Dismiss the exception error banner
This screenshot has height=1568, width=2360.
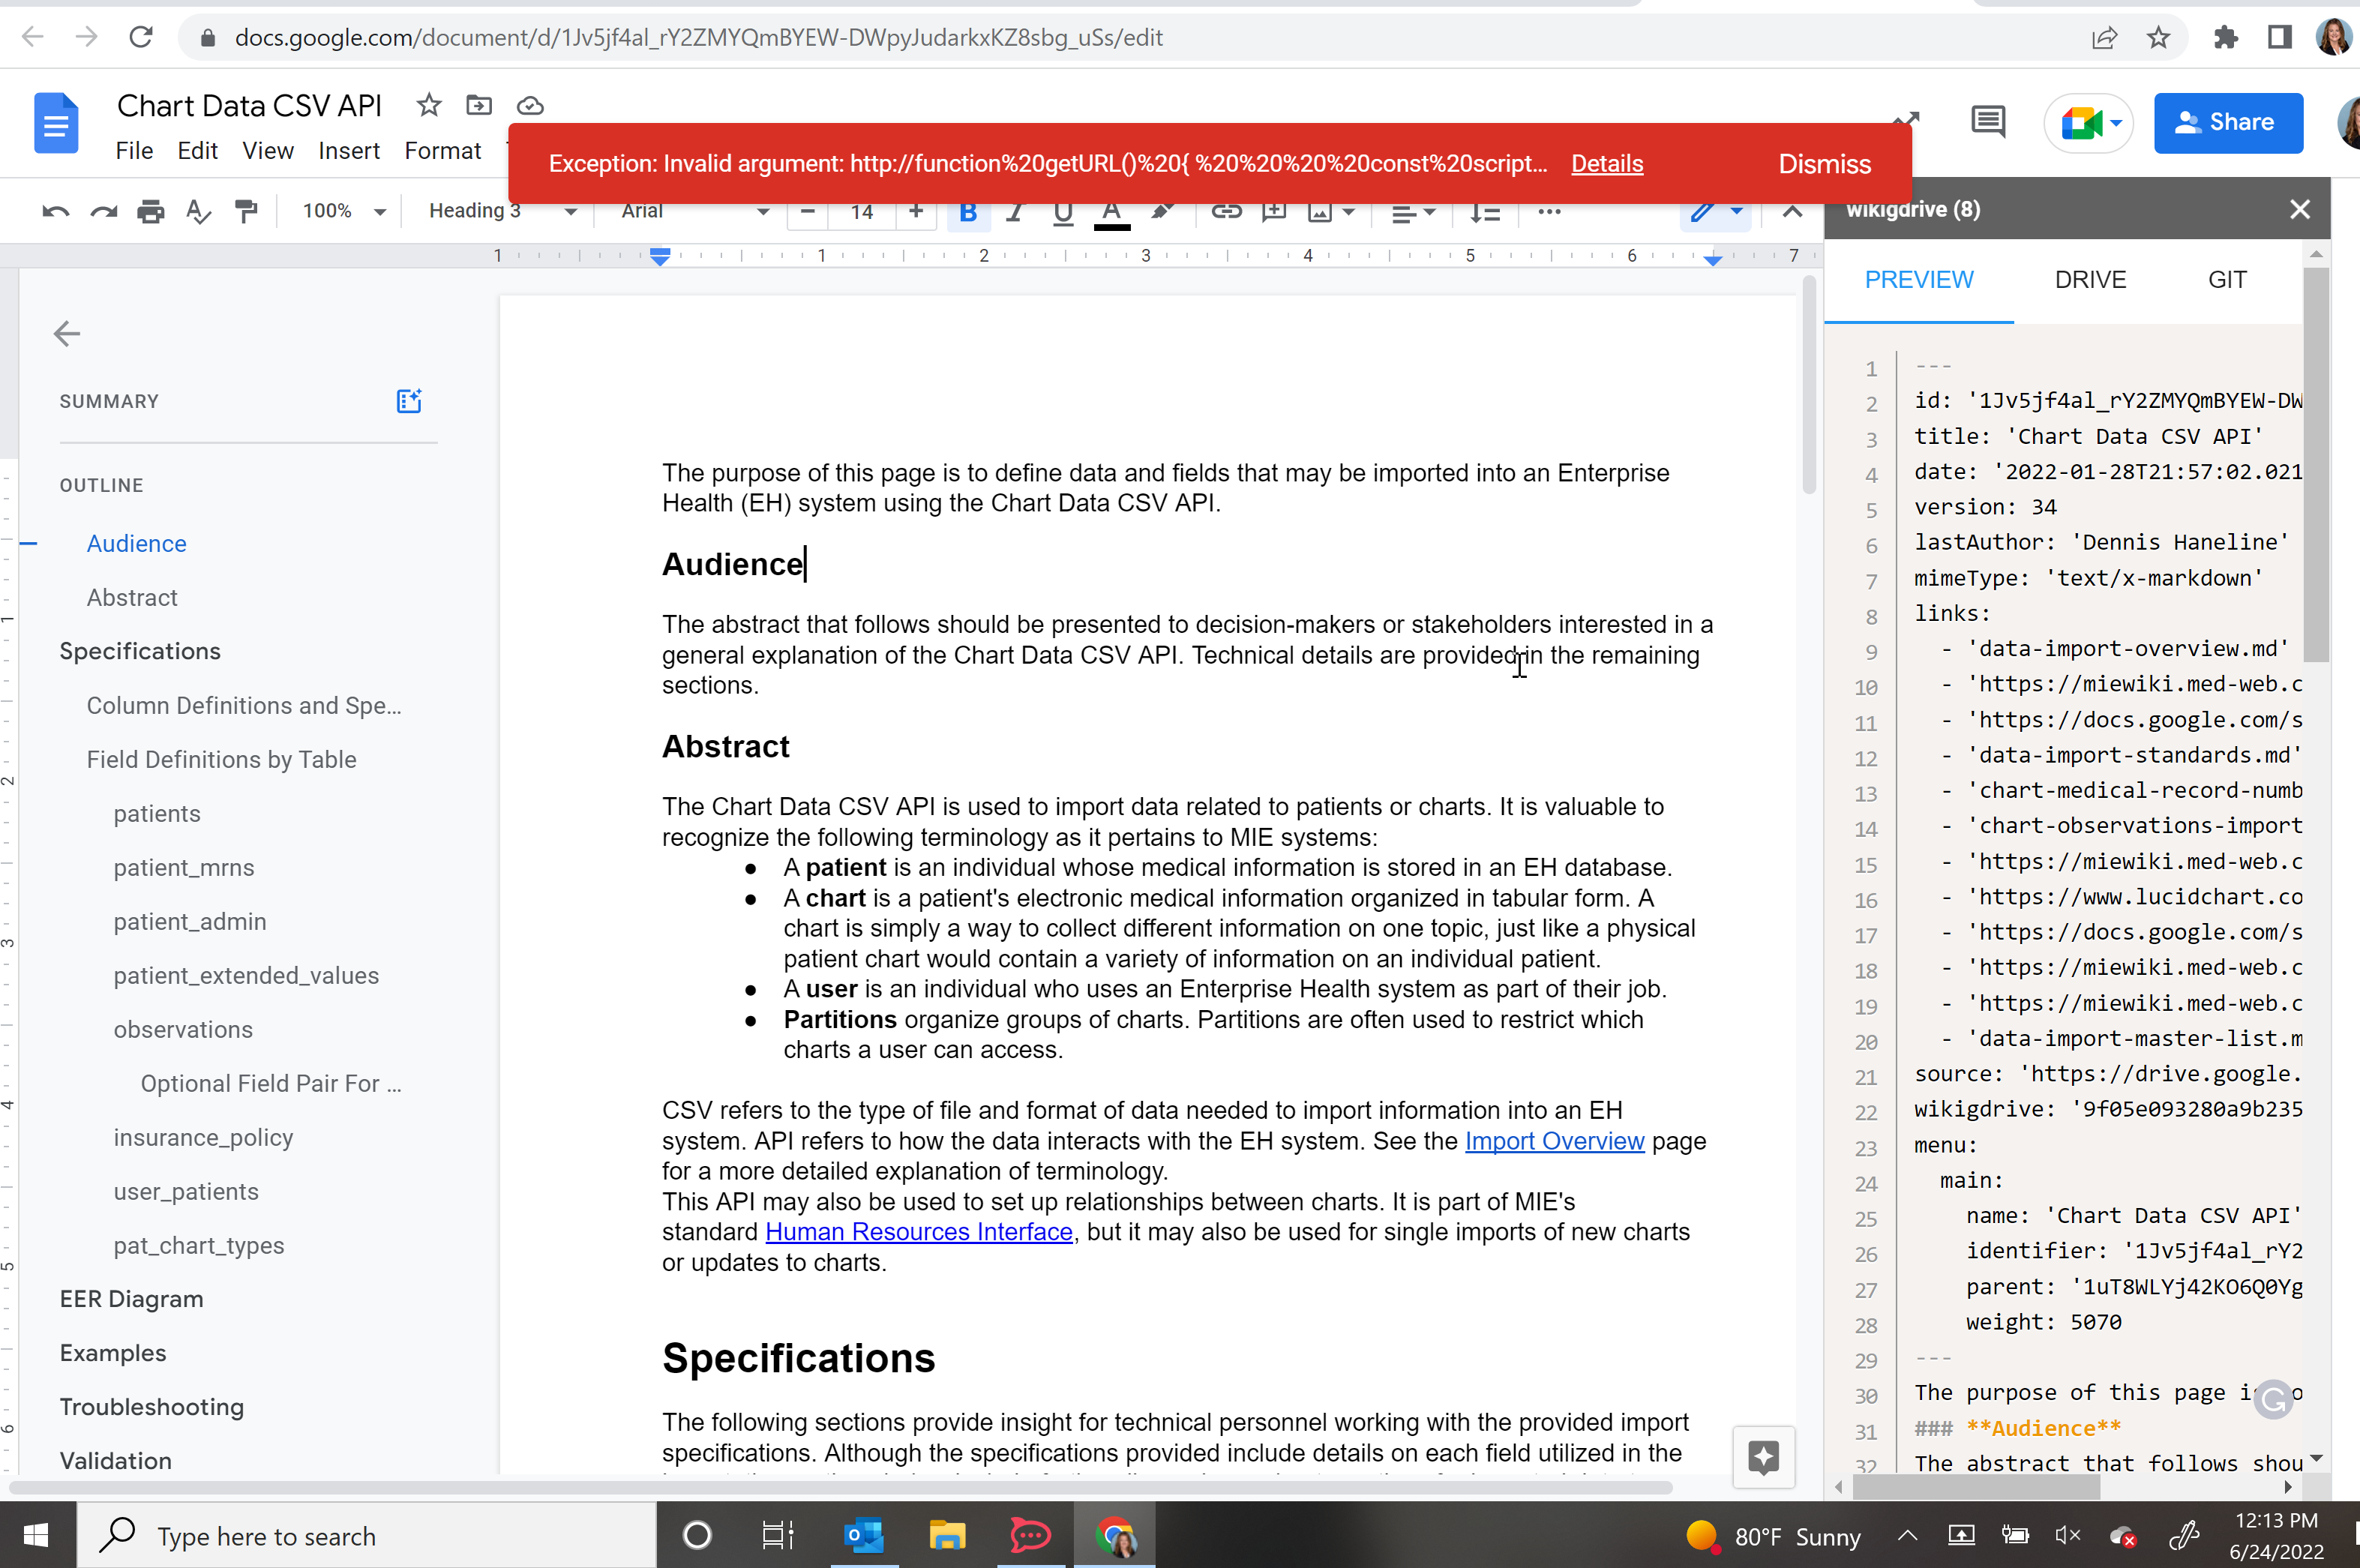(1823, 163)
